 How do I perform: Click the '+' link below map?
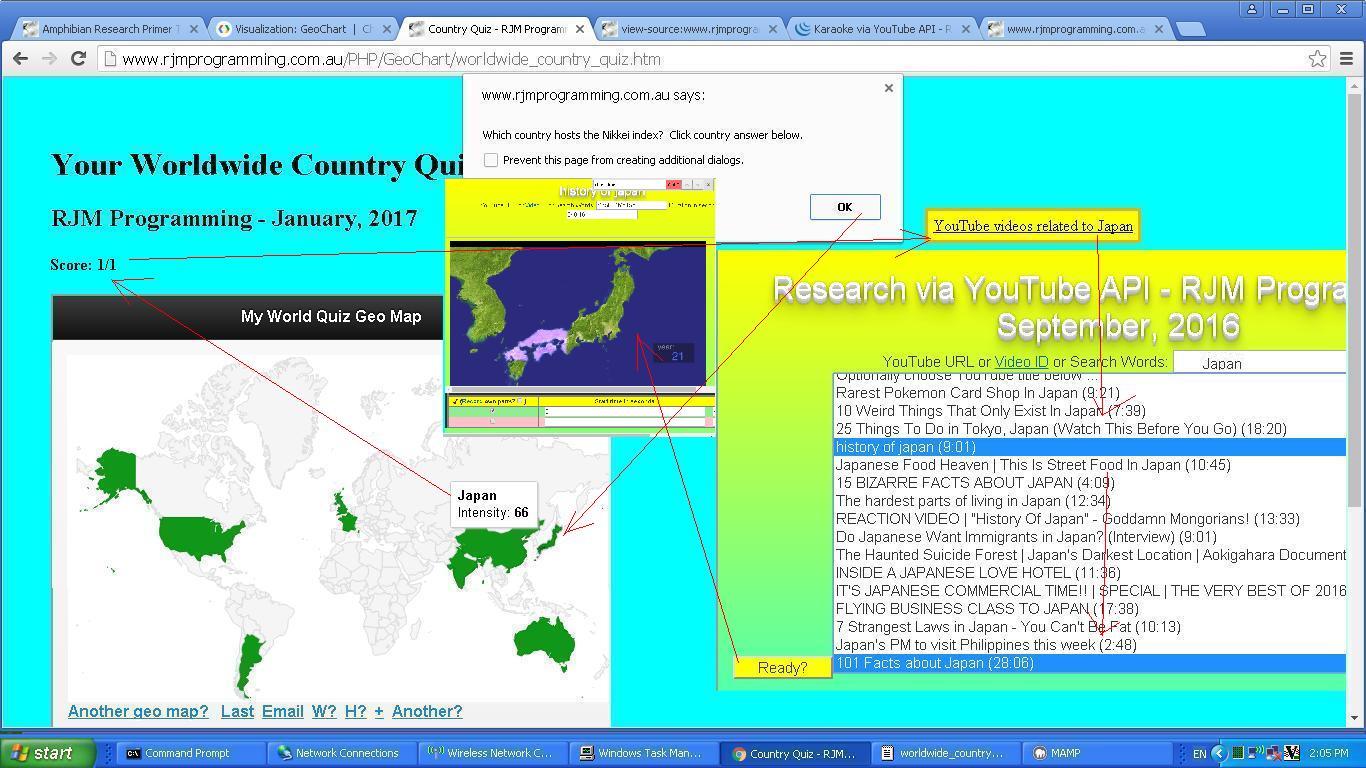[x=379, y=711]
